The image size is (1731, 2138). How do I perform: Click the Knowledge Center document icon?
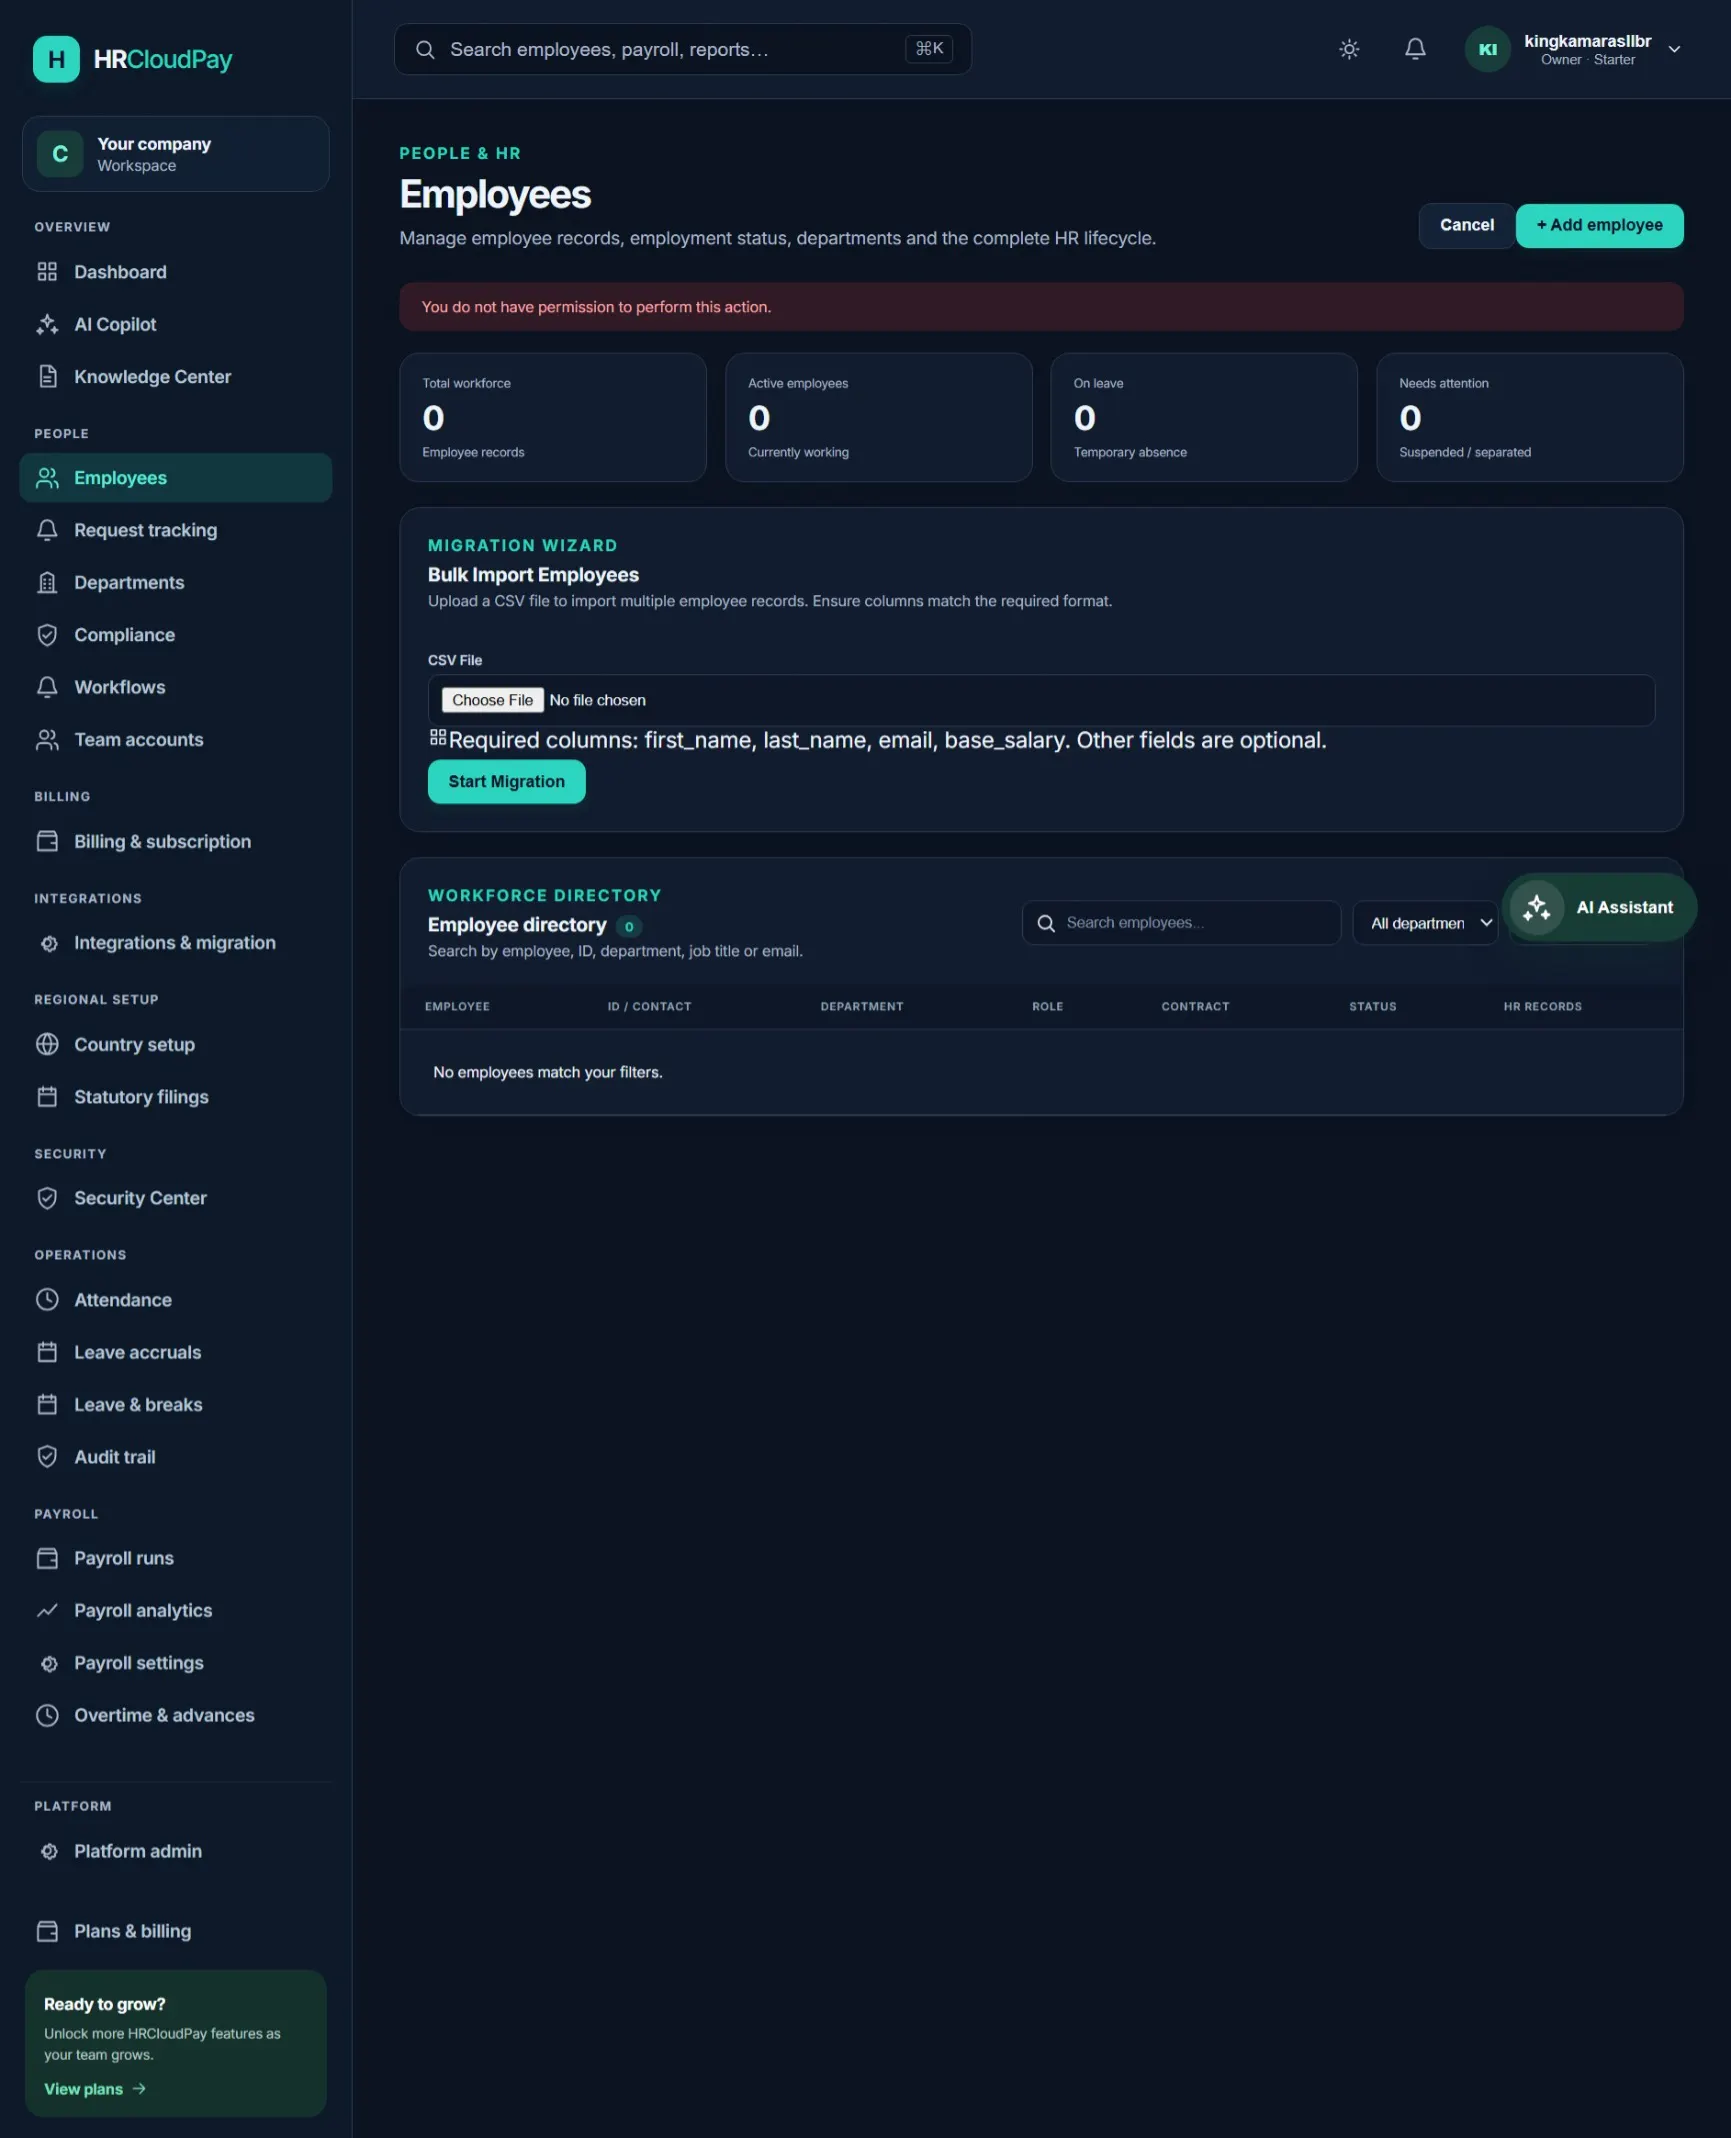tap(47, 376)
